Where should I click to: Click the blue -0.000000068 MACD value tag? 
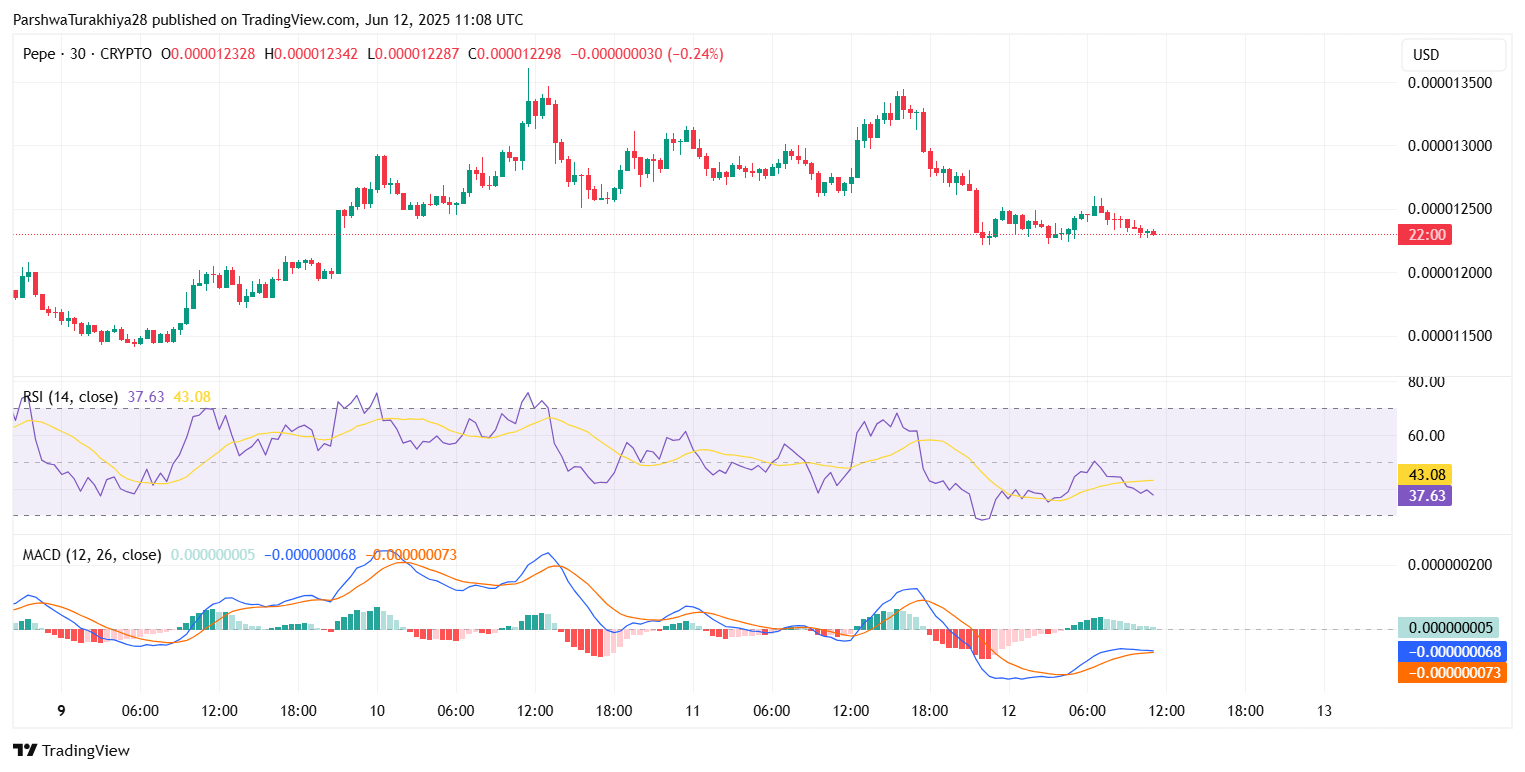click(x=1451, y=651)
